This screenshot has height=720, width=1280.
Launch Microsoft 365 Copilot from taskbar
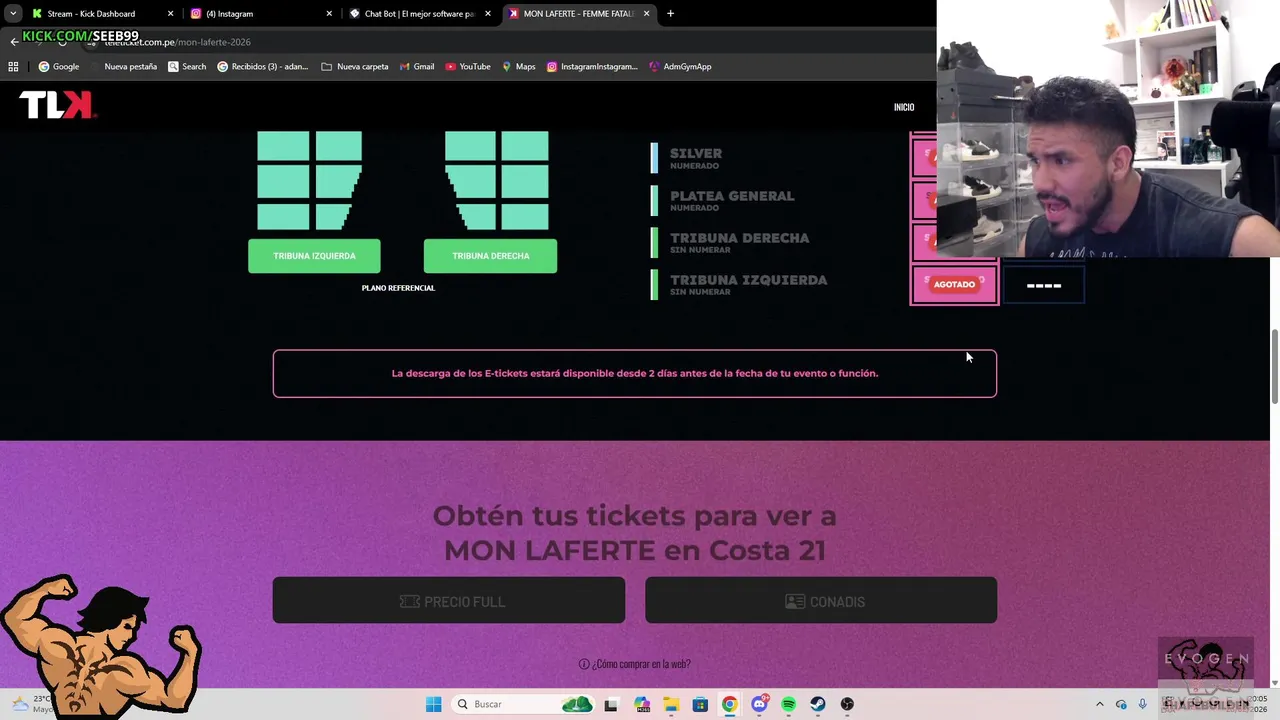[641, 704]
